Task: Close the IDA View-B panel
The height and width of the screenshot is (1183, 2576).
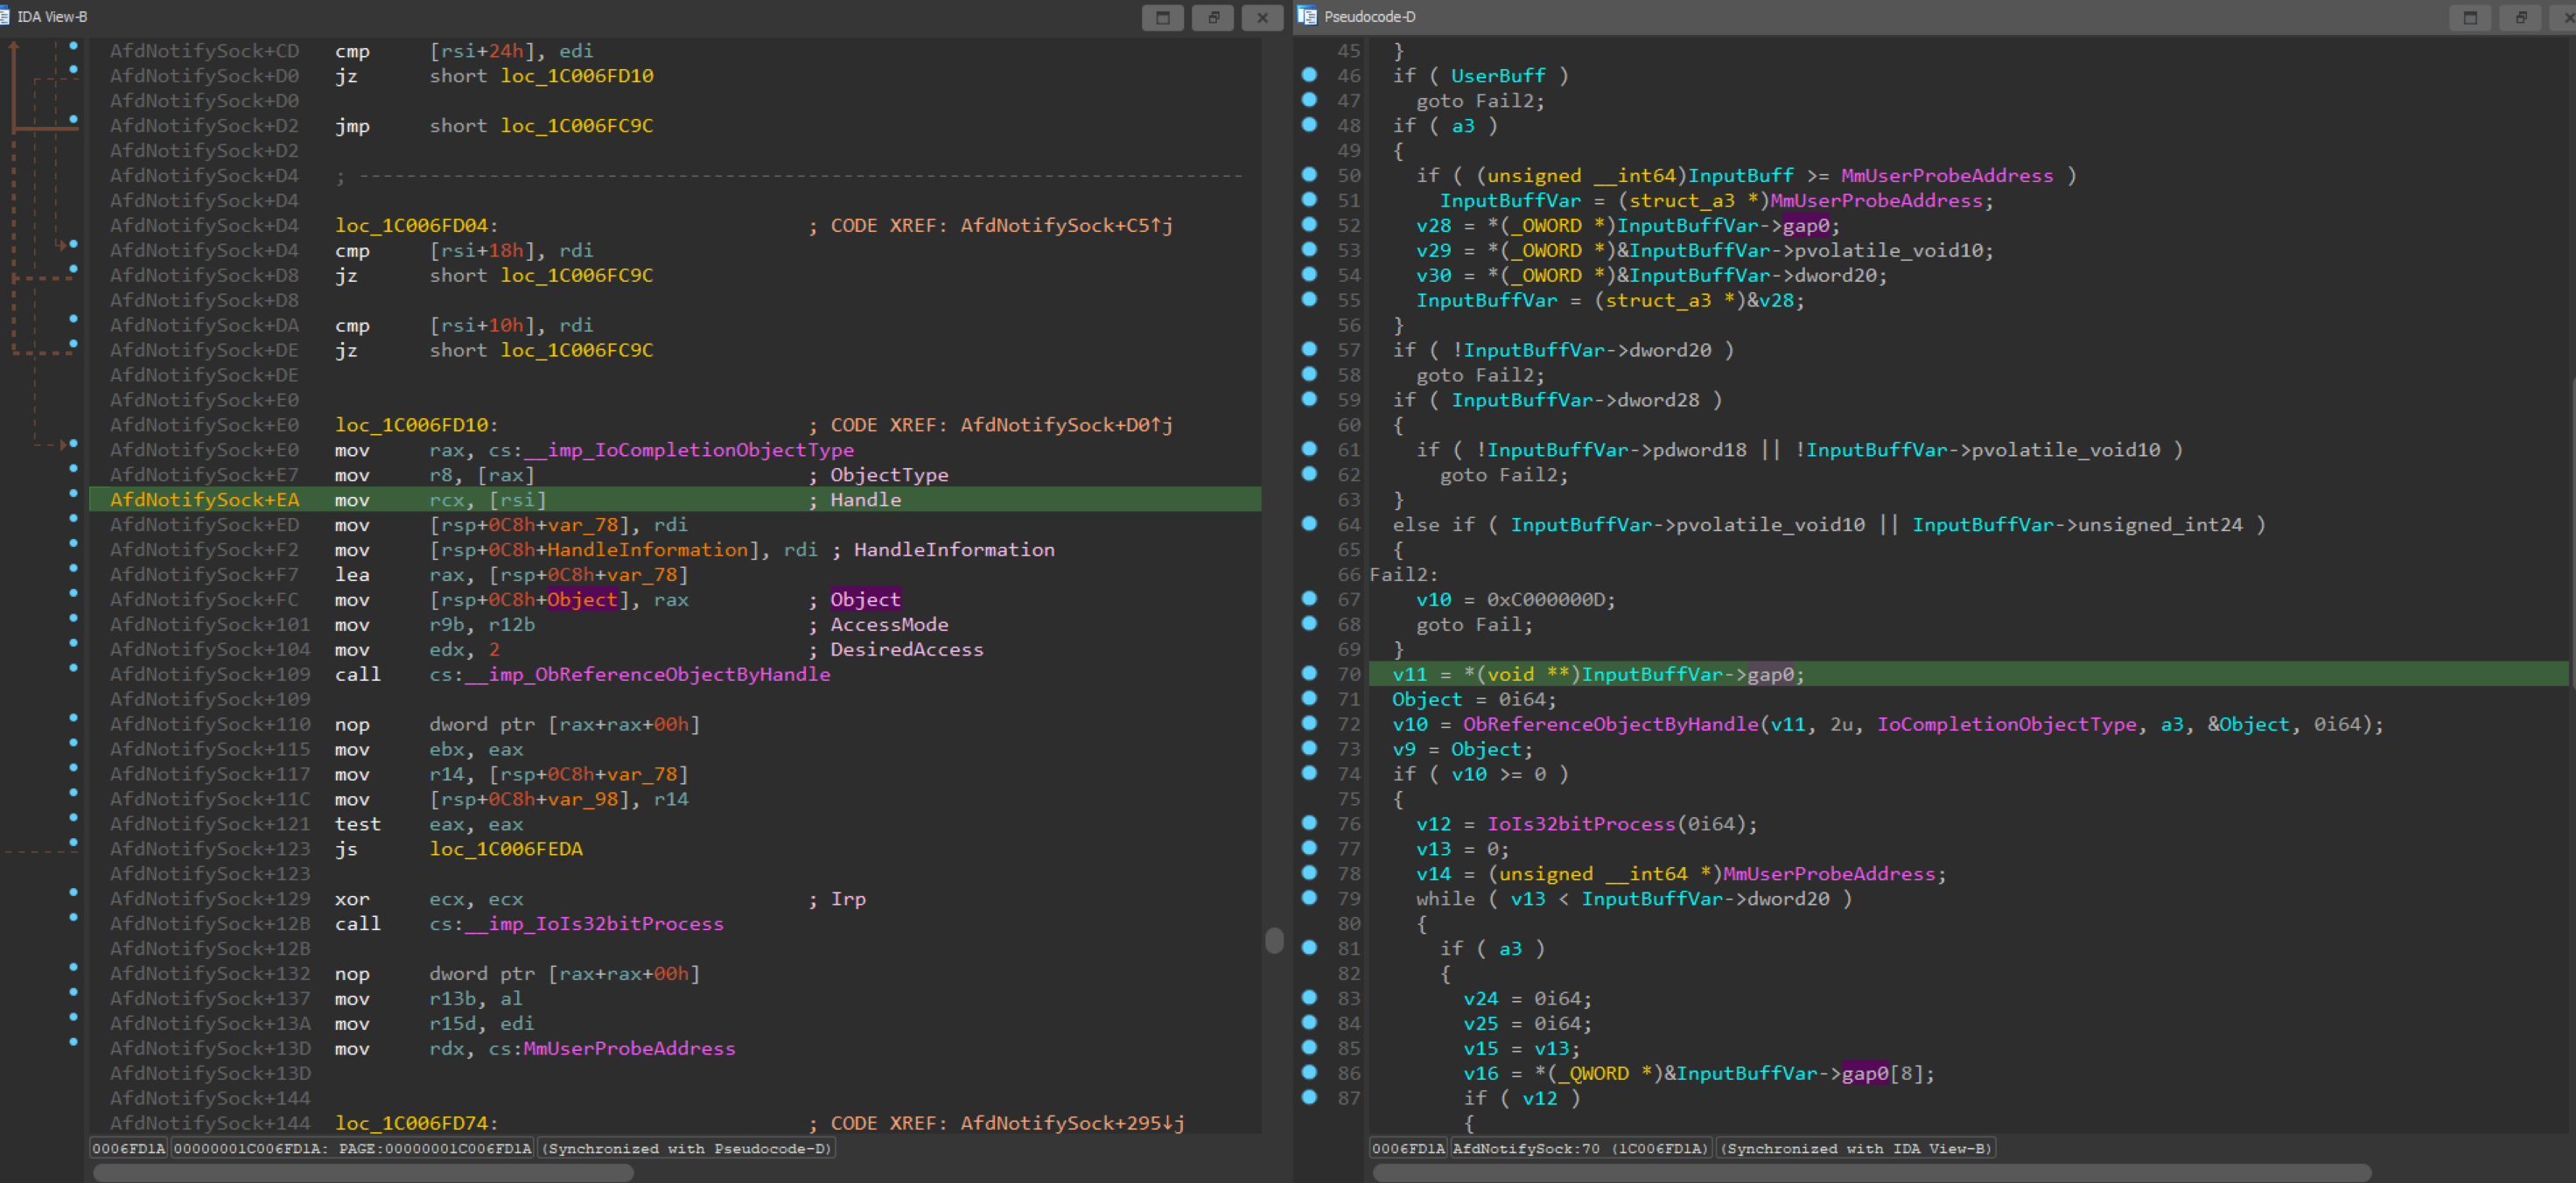Action: [x=1262, y=17]
